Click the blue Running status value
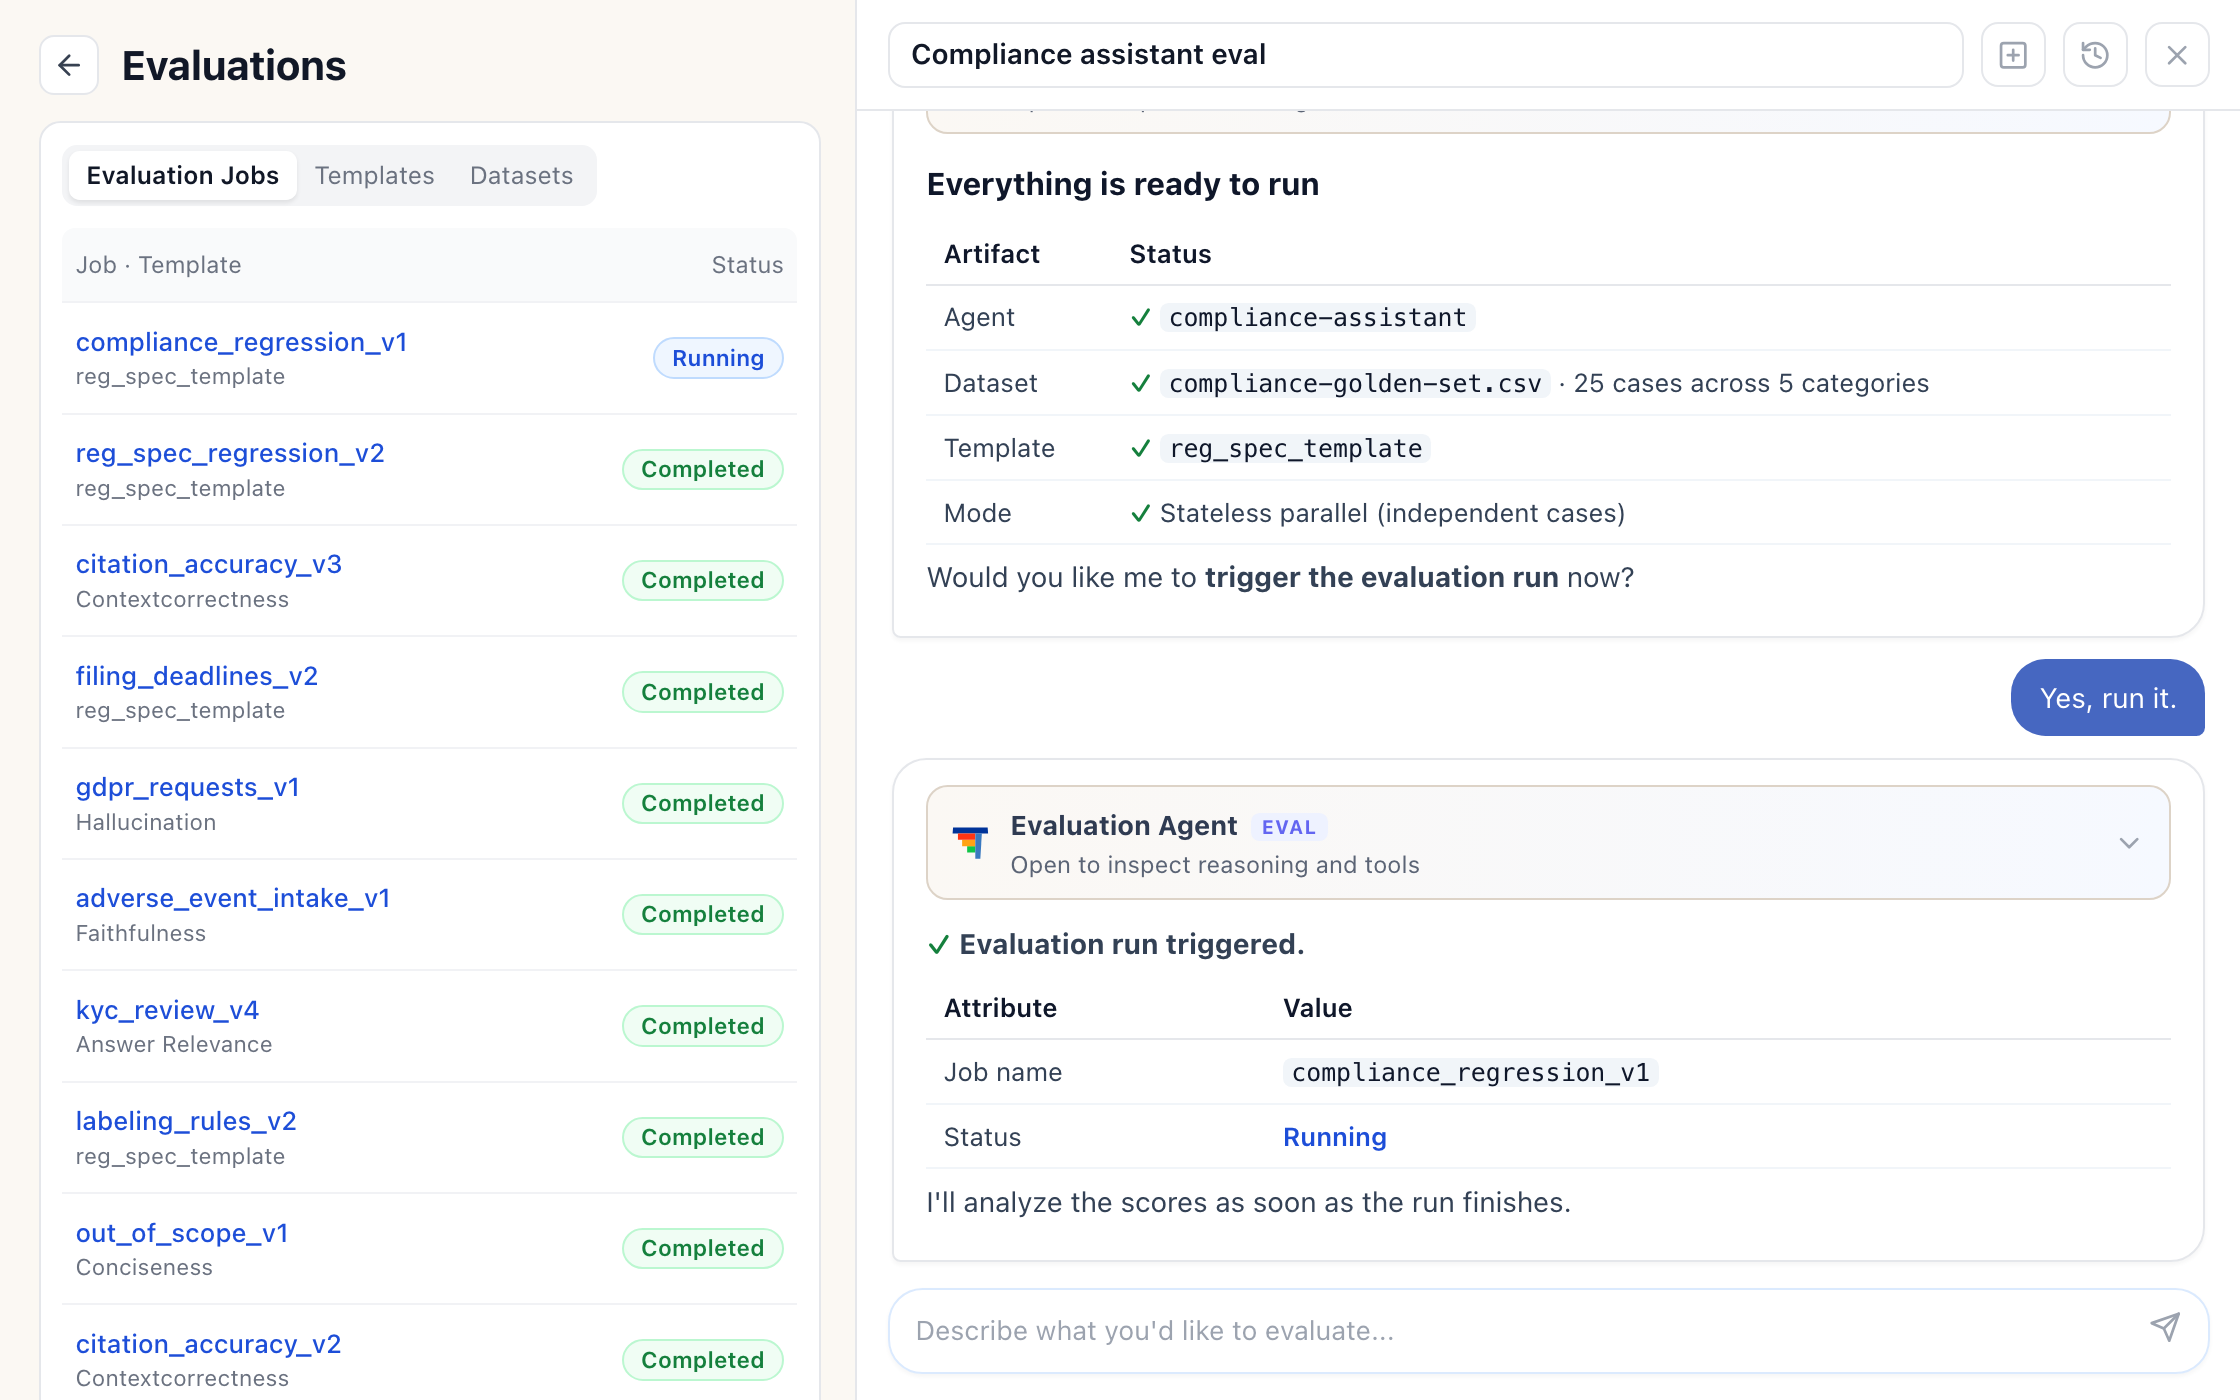The width and height of the screenshot is (2240, 1400). (x=1334, y=1137)
